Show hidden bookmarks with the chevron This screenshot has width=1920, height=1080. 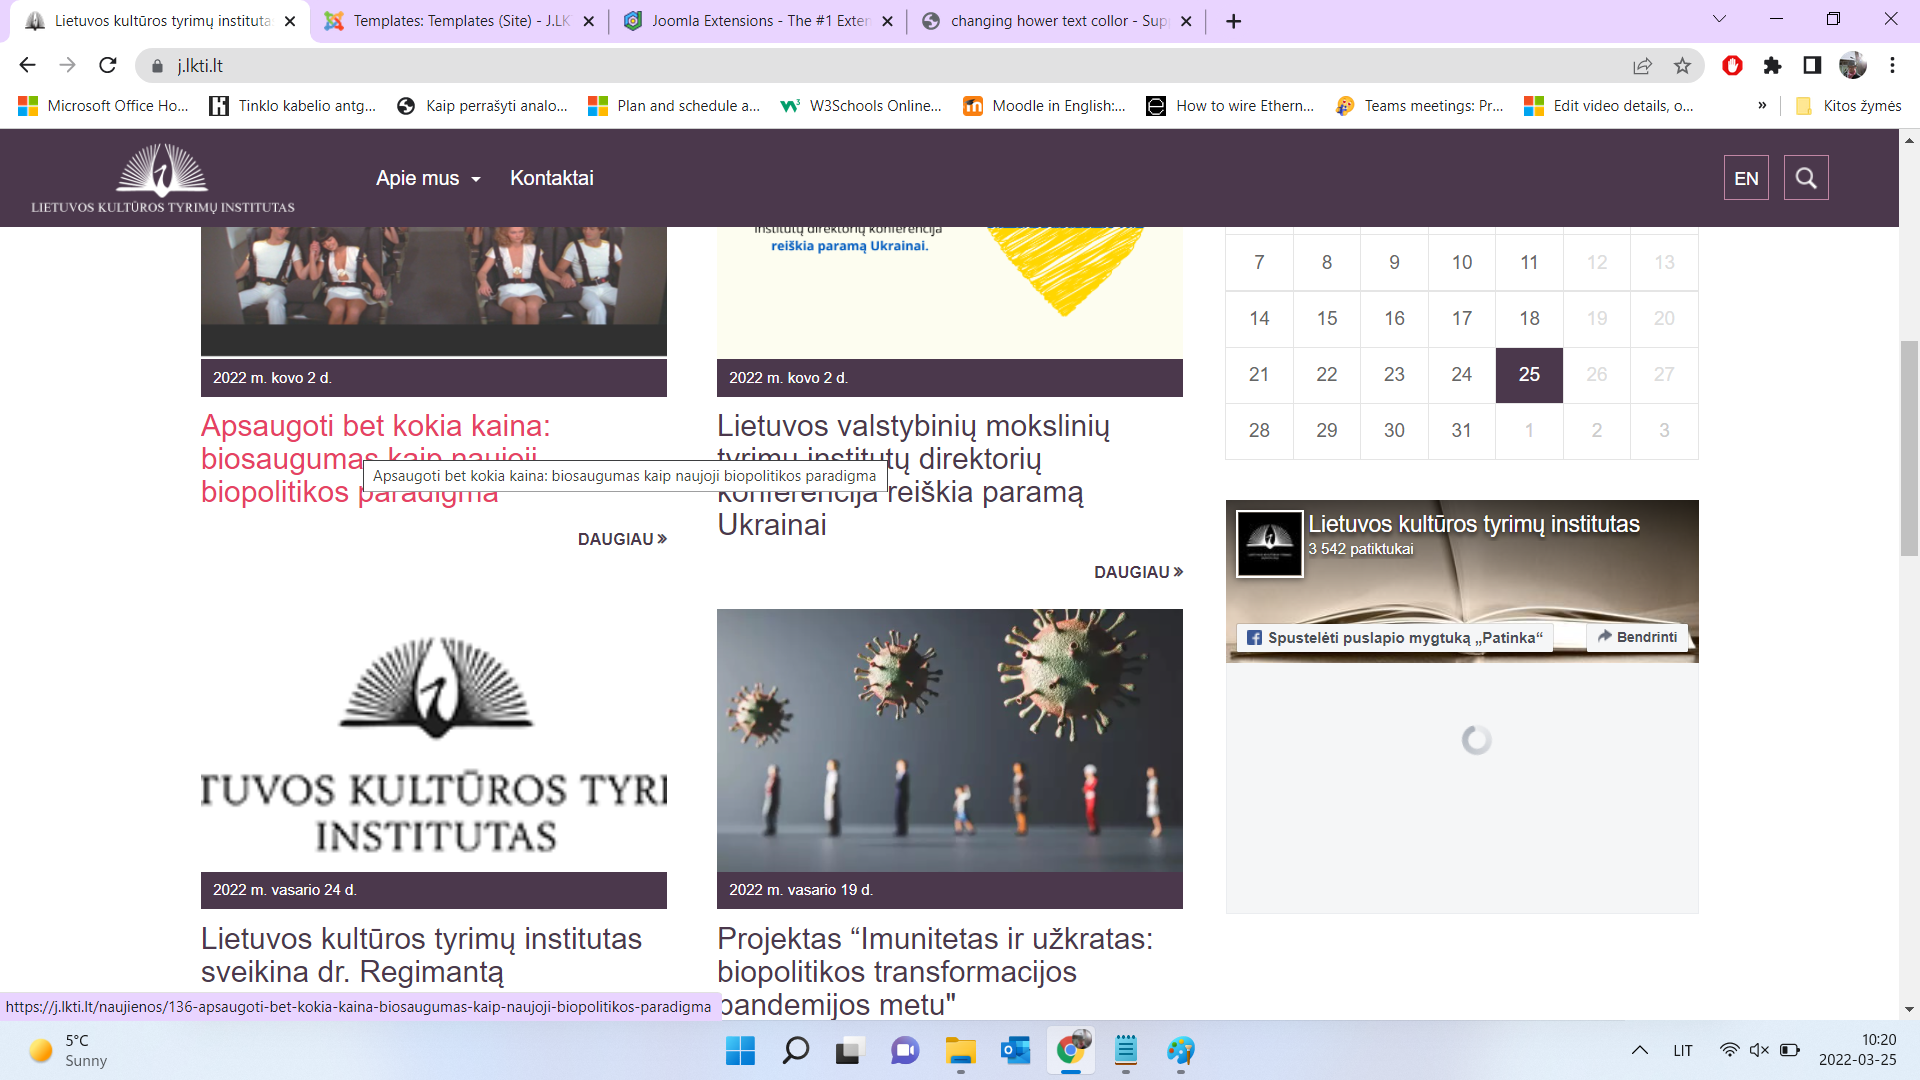(x=1762, y=106)
